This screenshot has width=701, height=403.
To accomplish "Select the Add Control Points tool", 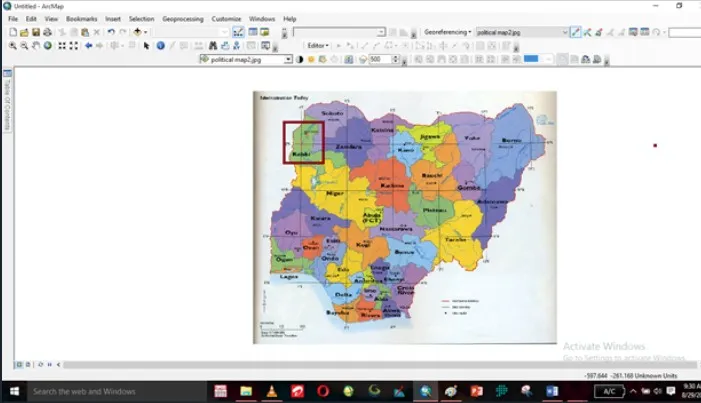I will click(576, 32).
